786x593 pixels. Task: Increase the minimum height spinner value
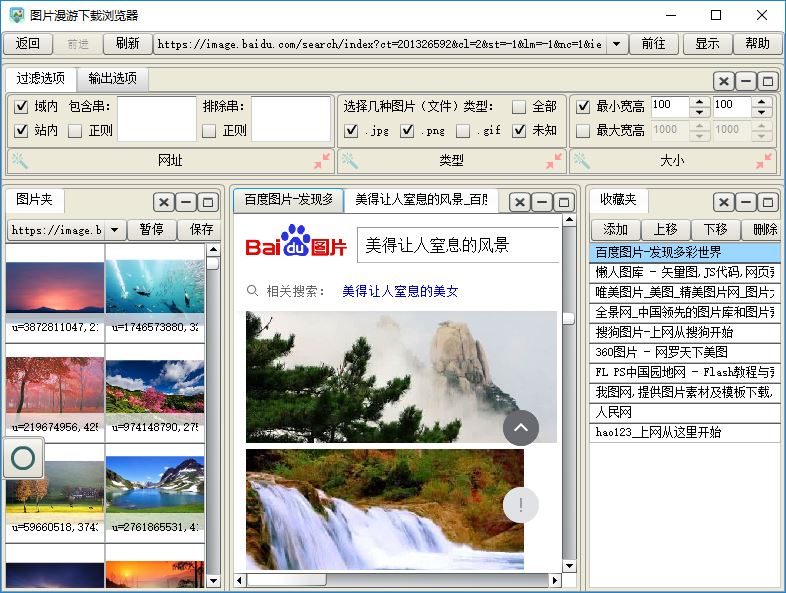click(761, 101)
